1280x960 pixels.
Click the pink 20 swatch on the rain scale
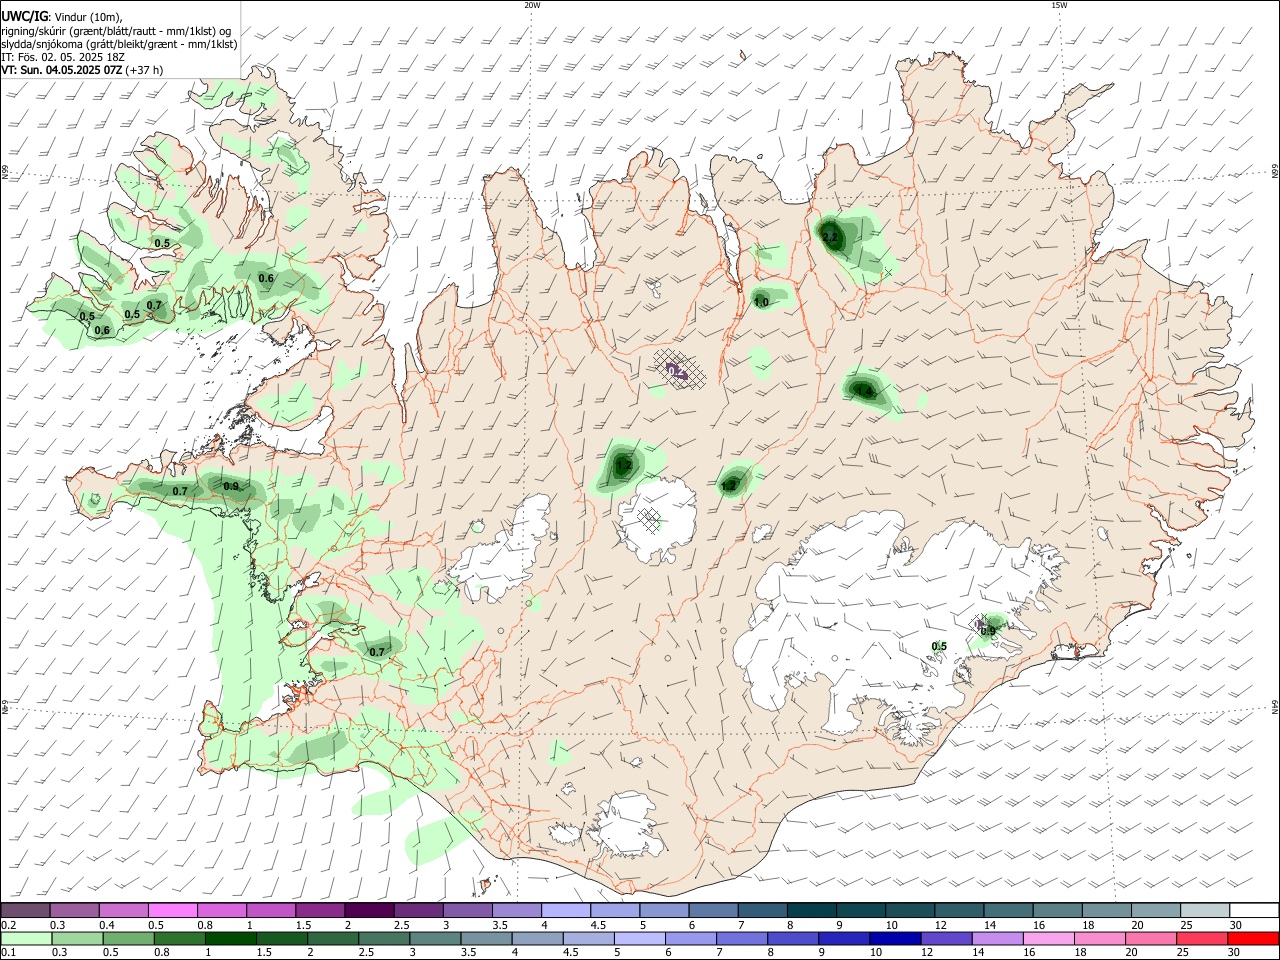1151,938
